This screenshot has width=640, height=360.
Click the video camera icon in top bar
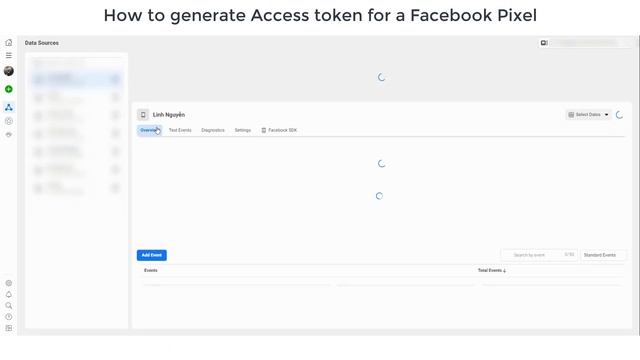(544, 43)
